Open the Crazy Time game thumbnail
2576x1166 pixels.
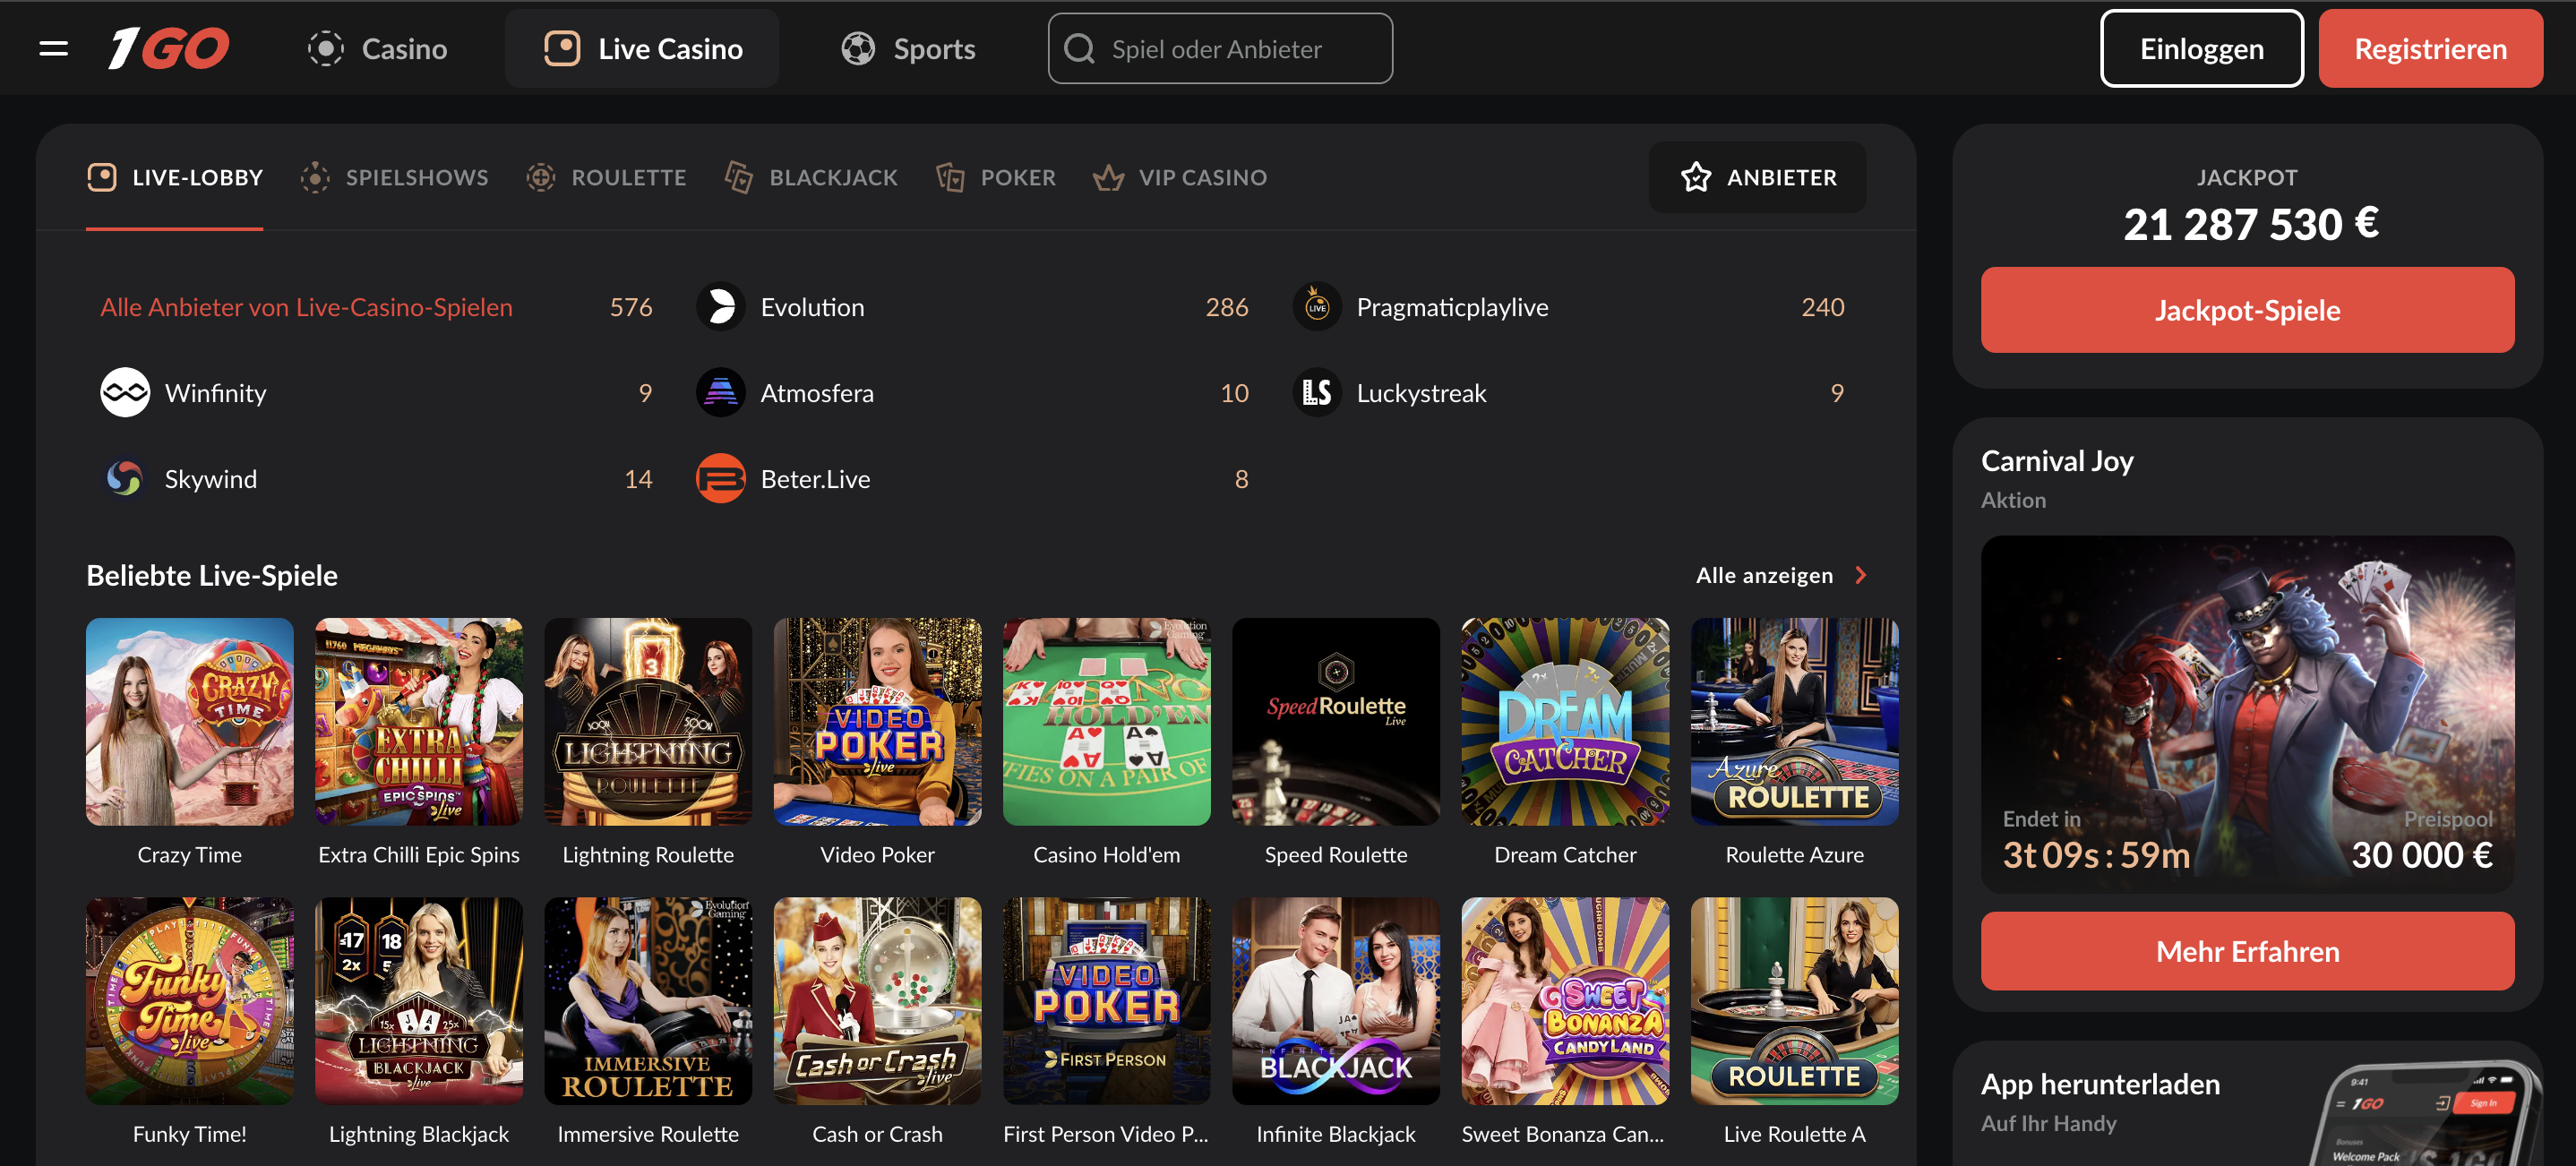tap(189, 721)
